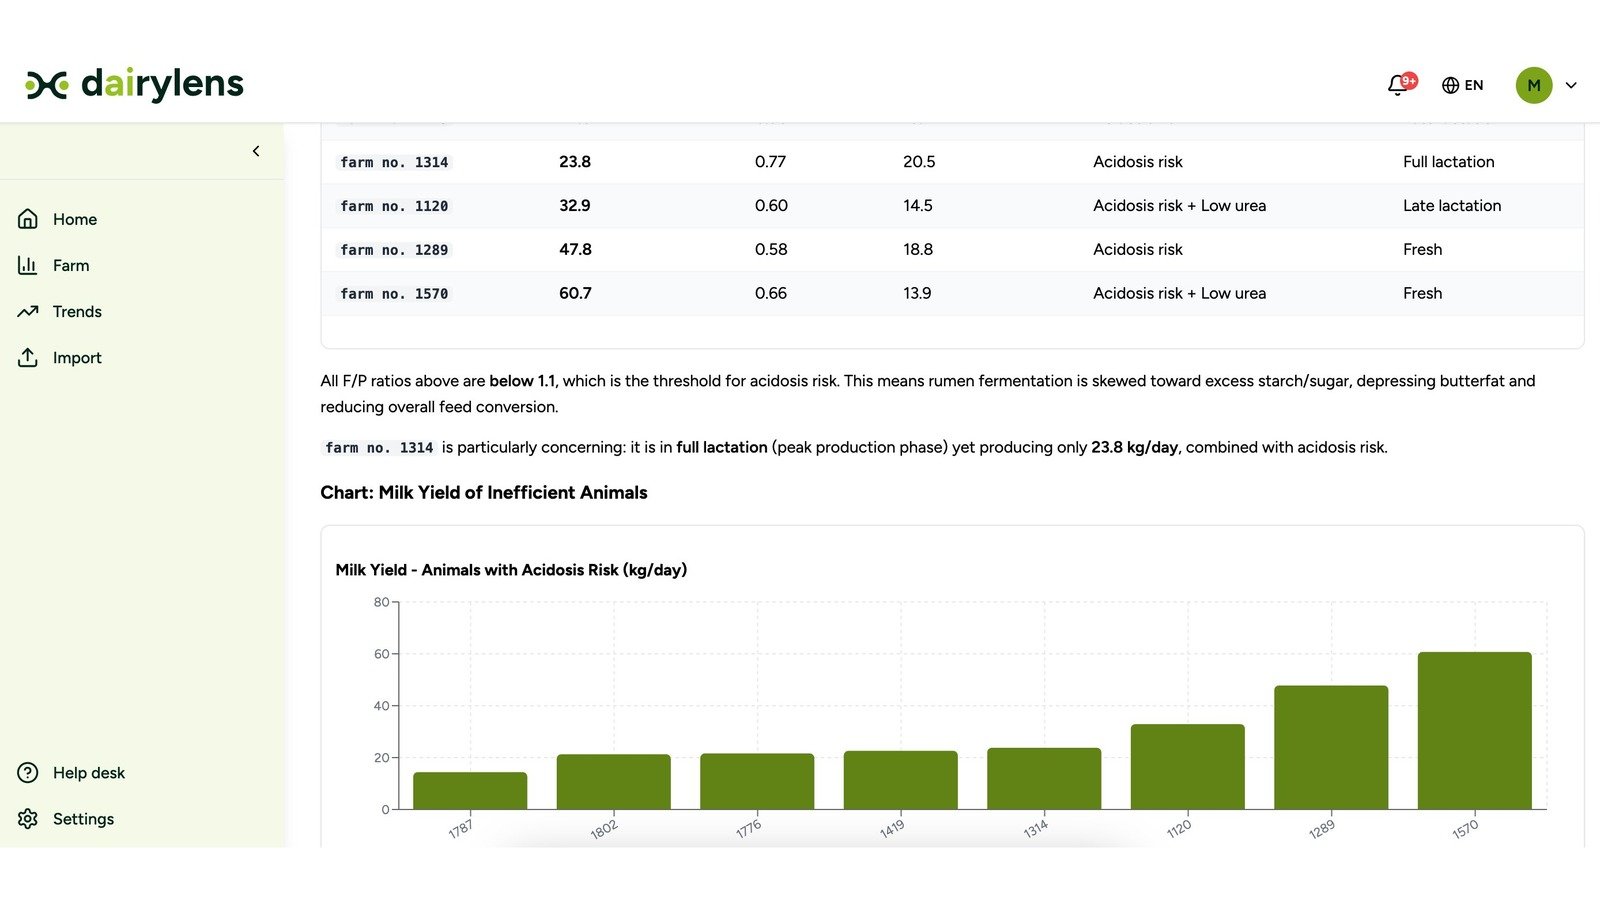Viewport: 1600px width, 900px height.
Task: Open the Settings link
Action: 83,819
